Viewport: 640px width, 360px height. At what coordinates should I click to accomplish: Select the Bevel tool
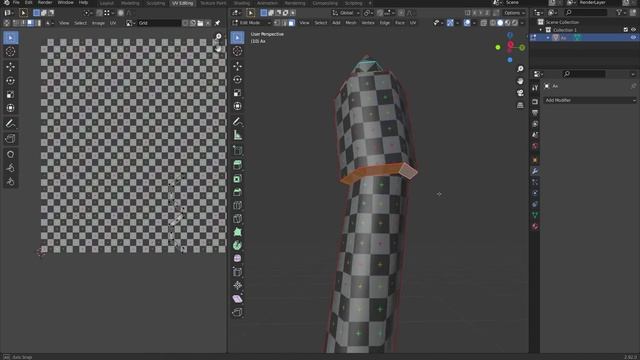(x=238, y=192)
